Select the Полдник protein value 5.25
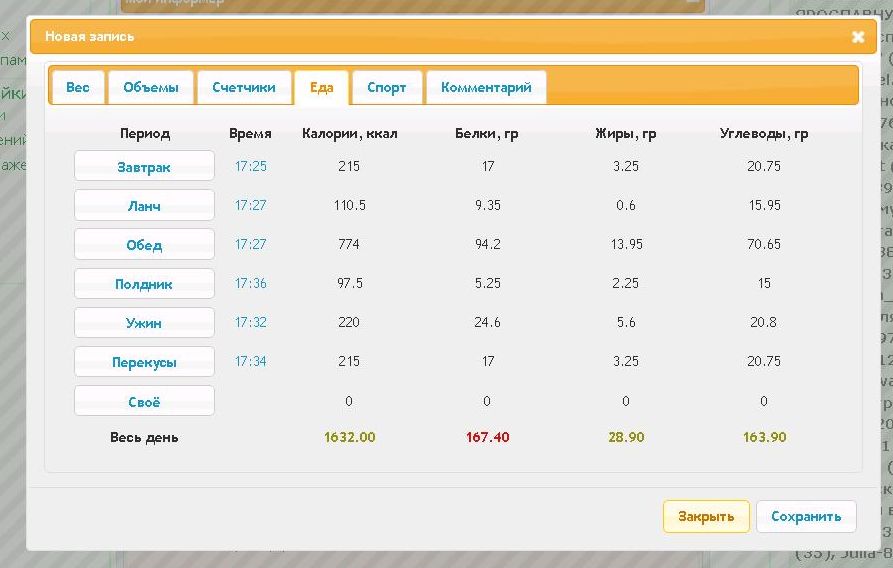The width and height of the screenshot is (893, 568). (488, 283)
